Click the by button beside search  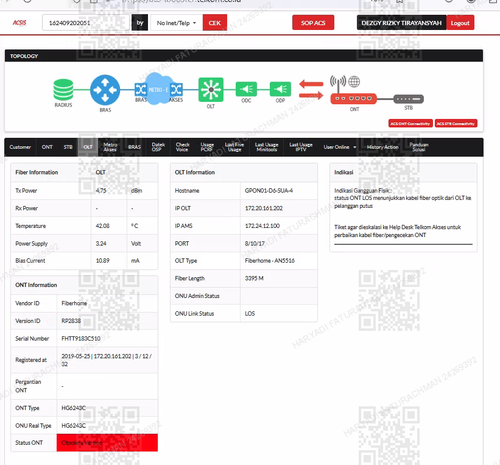pyautogui.click(x=140, y=23)
